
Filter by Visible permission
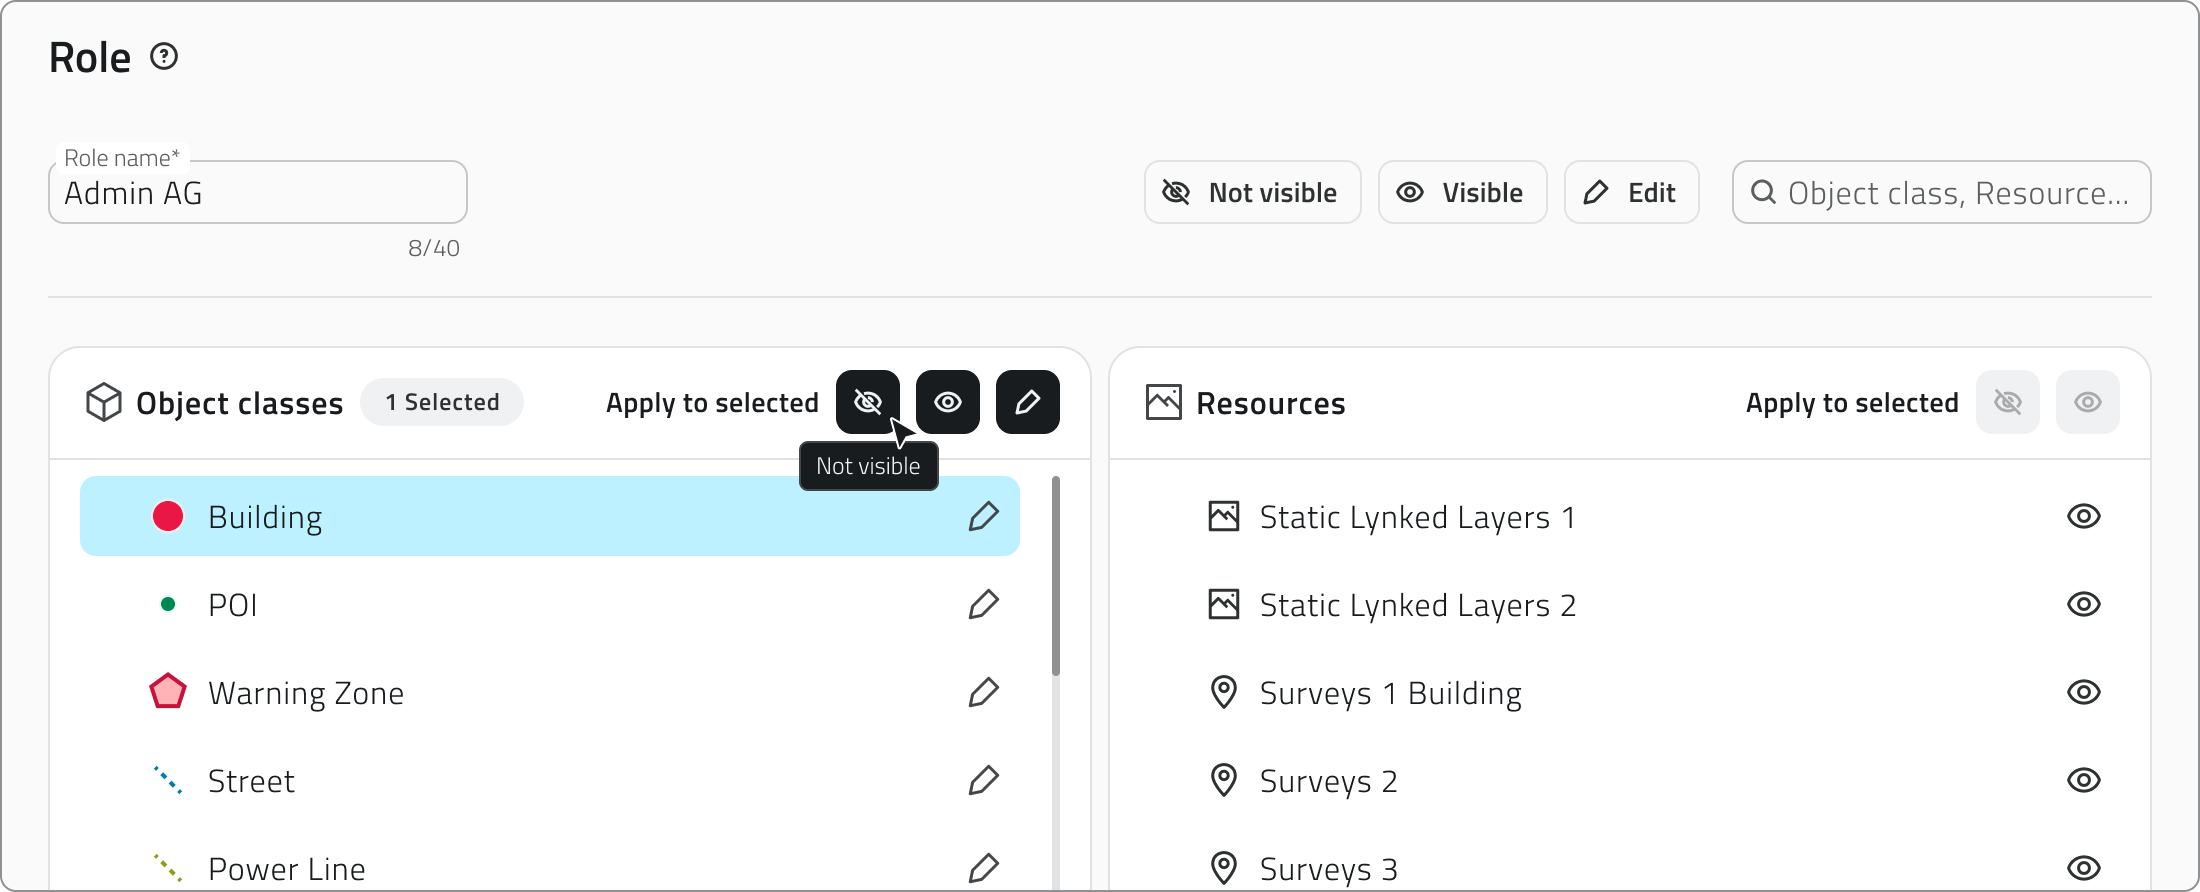tap(1462, 192)
